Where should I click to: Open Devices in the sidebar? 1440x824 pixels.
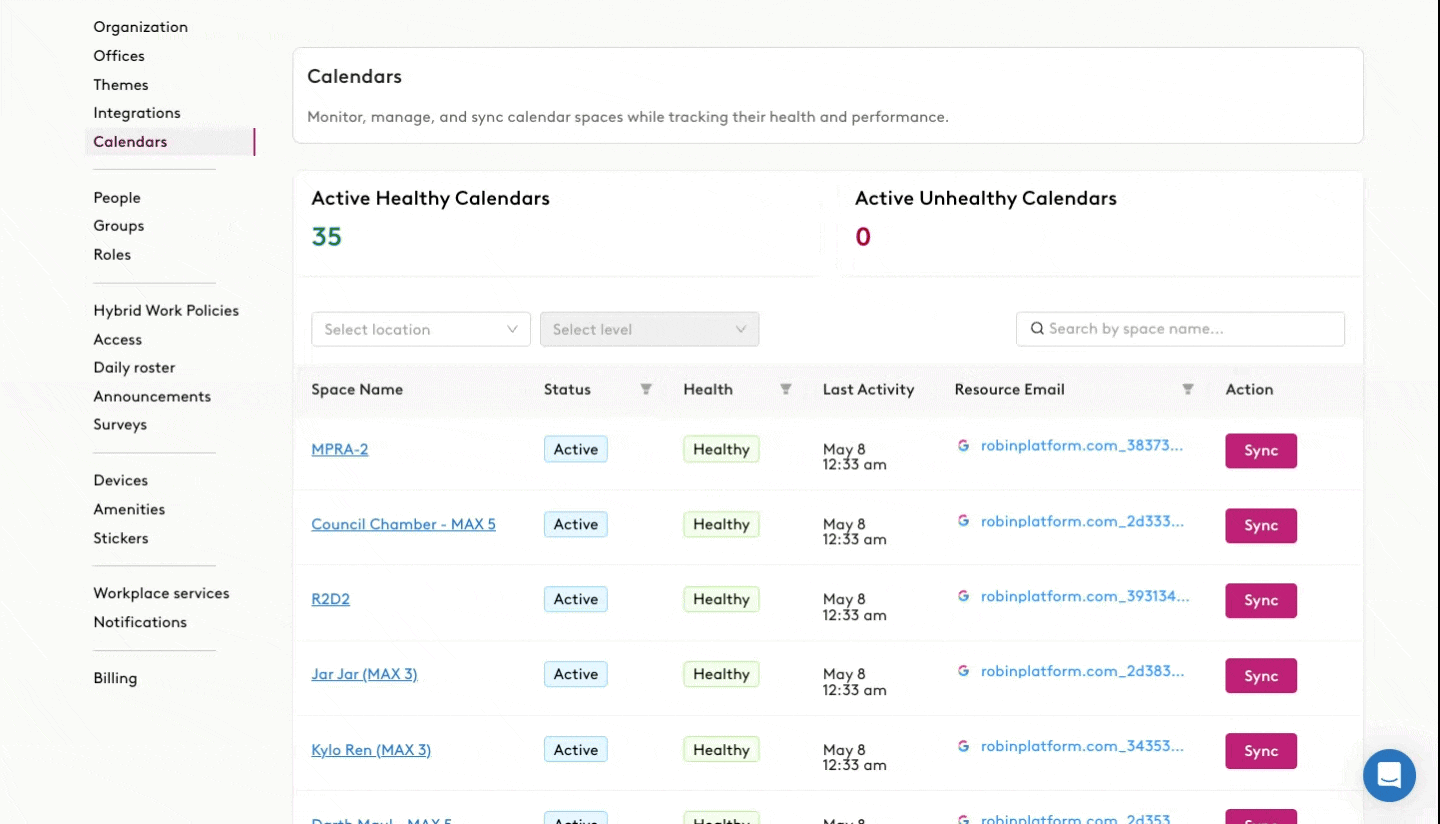point(120,481)
